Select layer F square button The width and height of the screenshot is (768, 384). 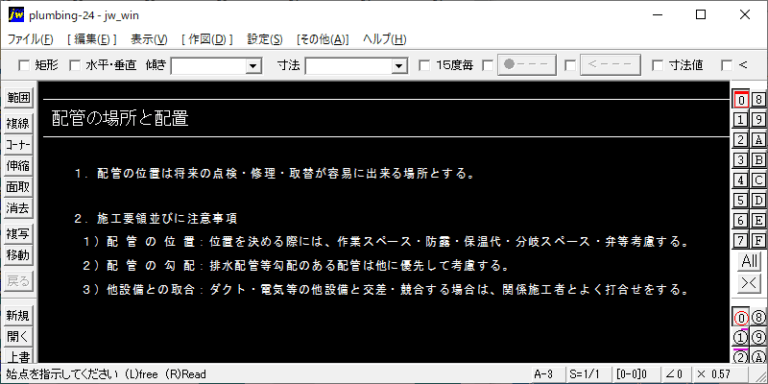[758, 240]
